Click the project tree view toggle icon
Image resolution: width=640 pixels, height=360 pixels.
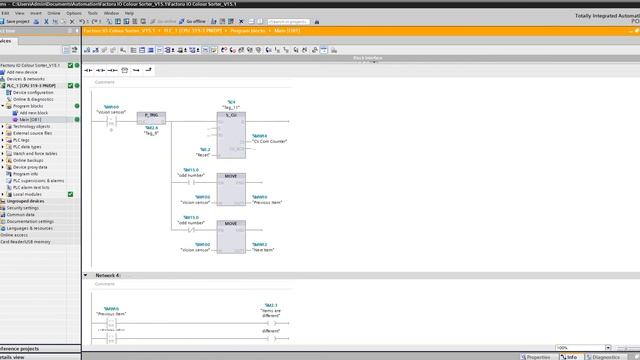67,50
